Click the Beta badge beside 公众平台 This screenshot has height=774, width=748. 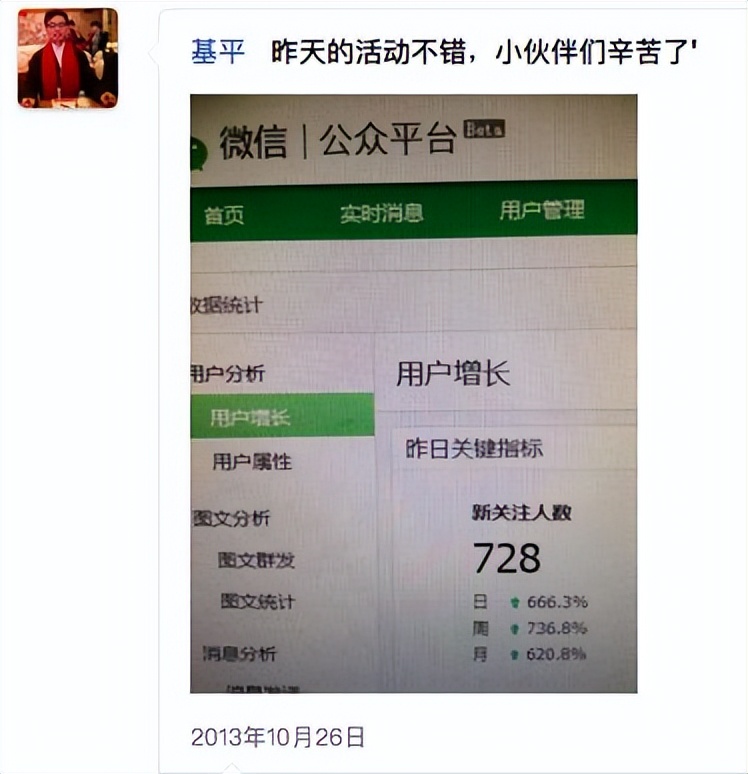click(484, 129)
